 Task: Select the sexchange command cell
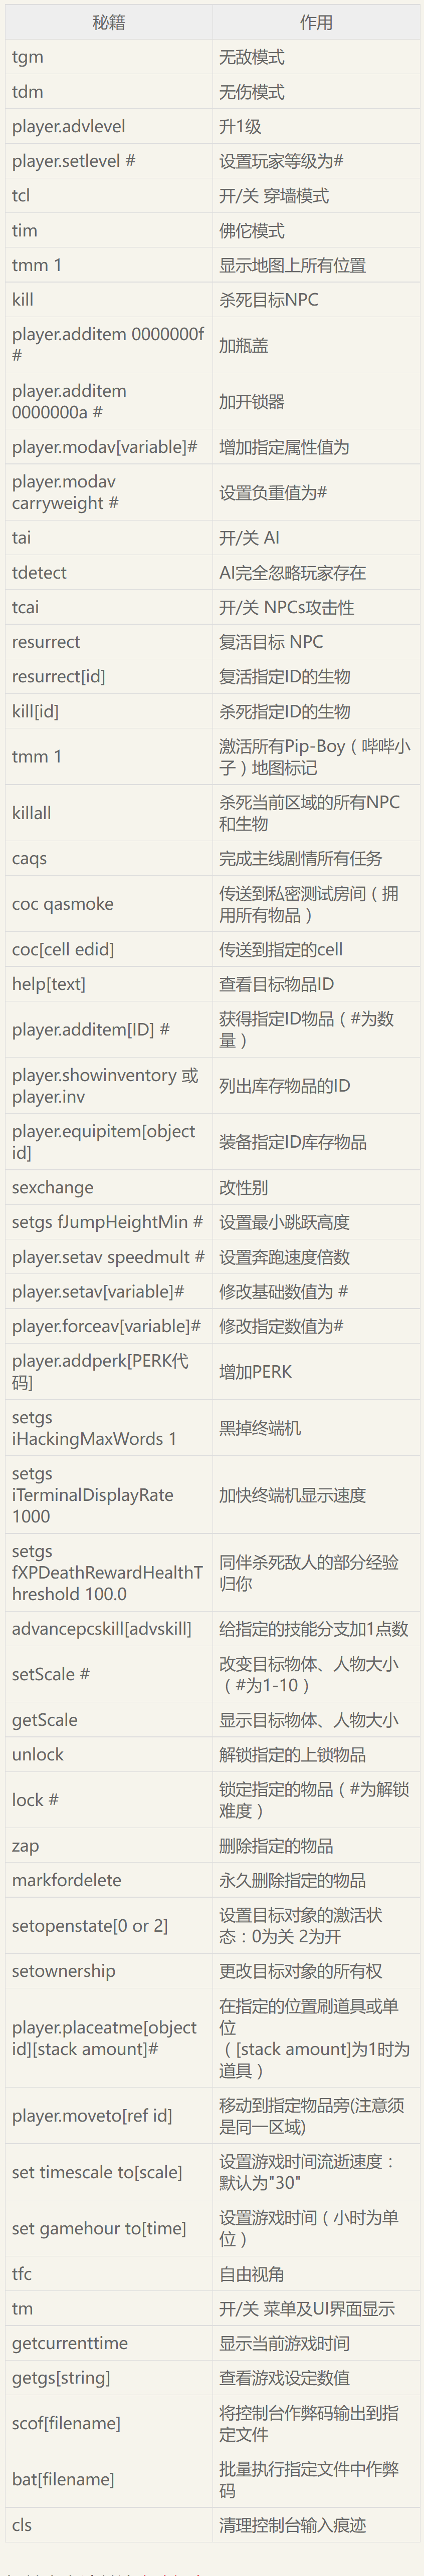click(x=108, y=1188)
